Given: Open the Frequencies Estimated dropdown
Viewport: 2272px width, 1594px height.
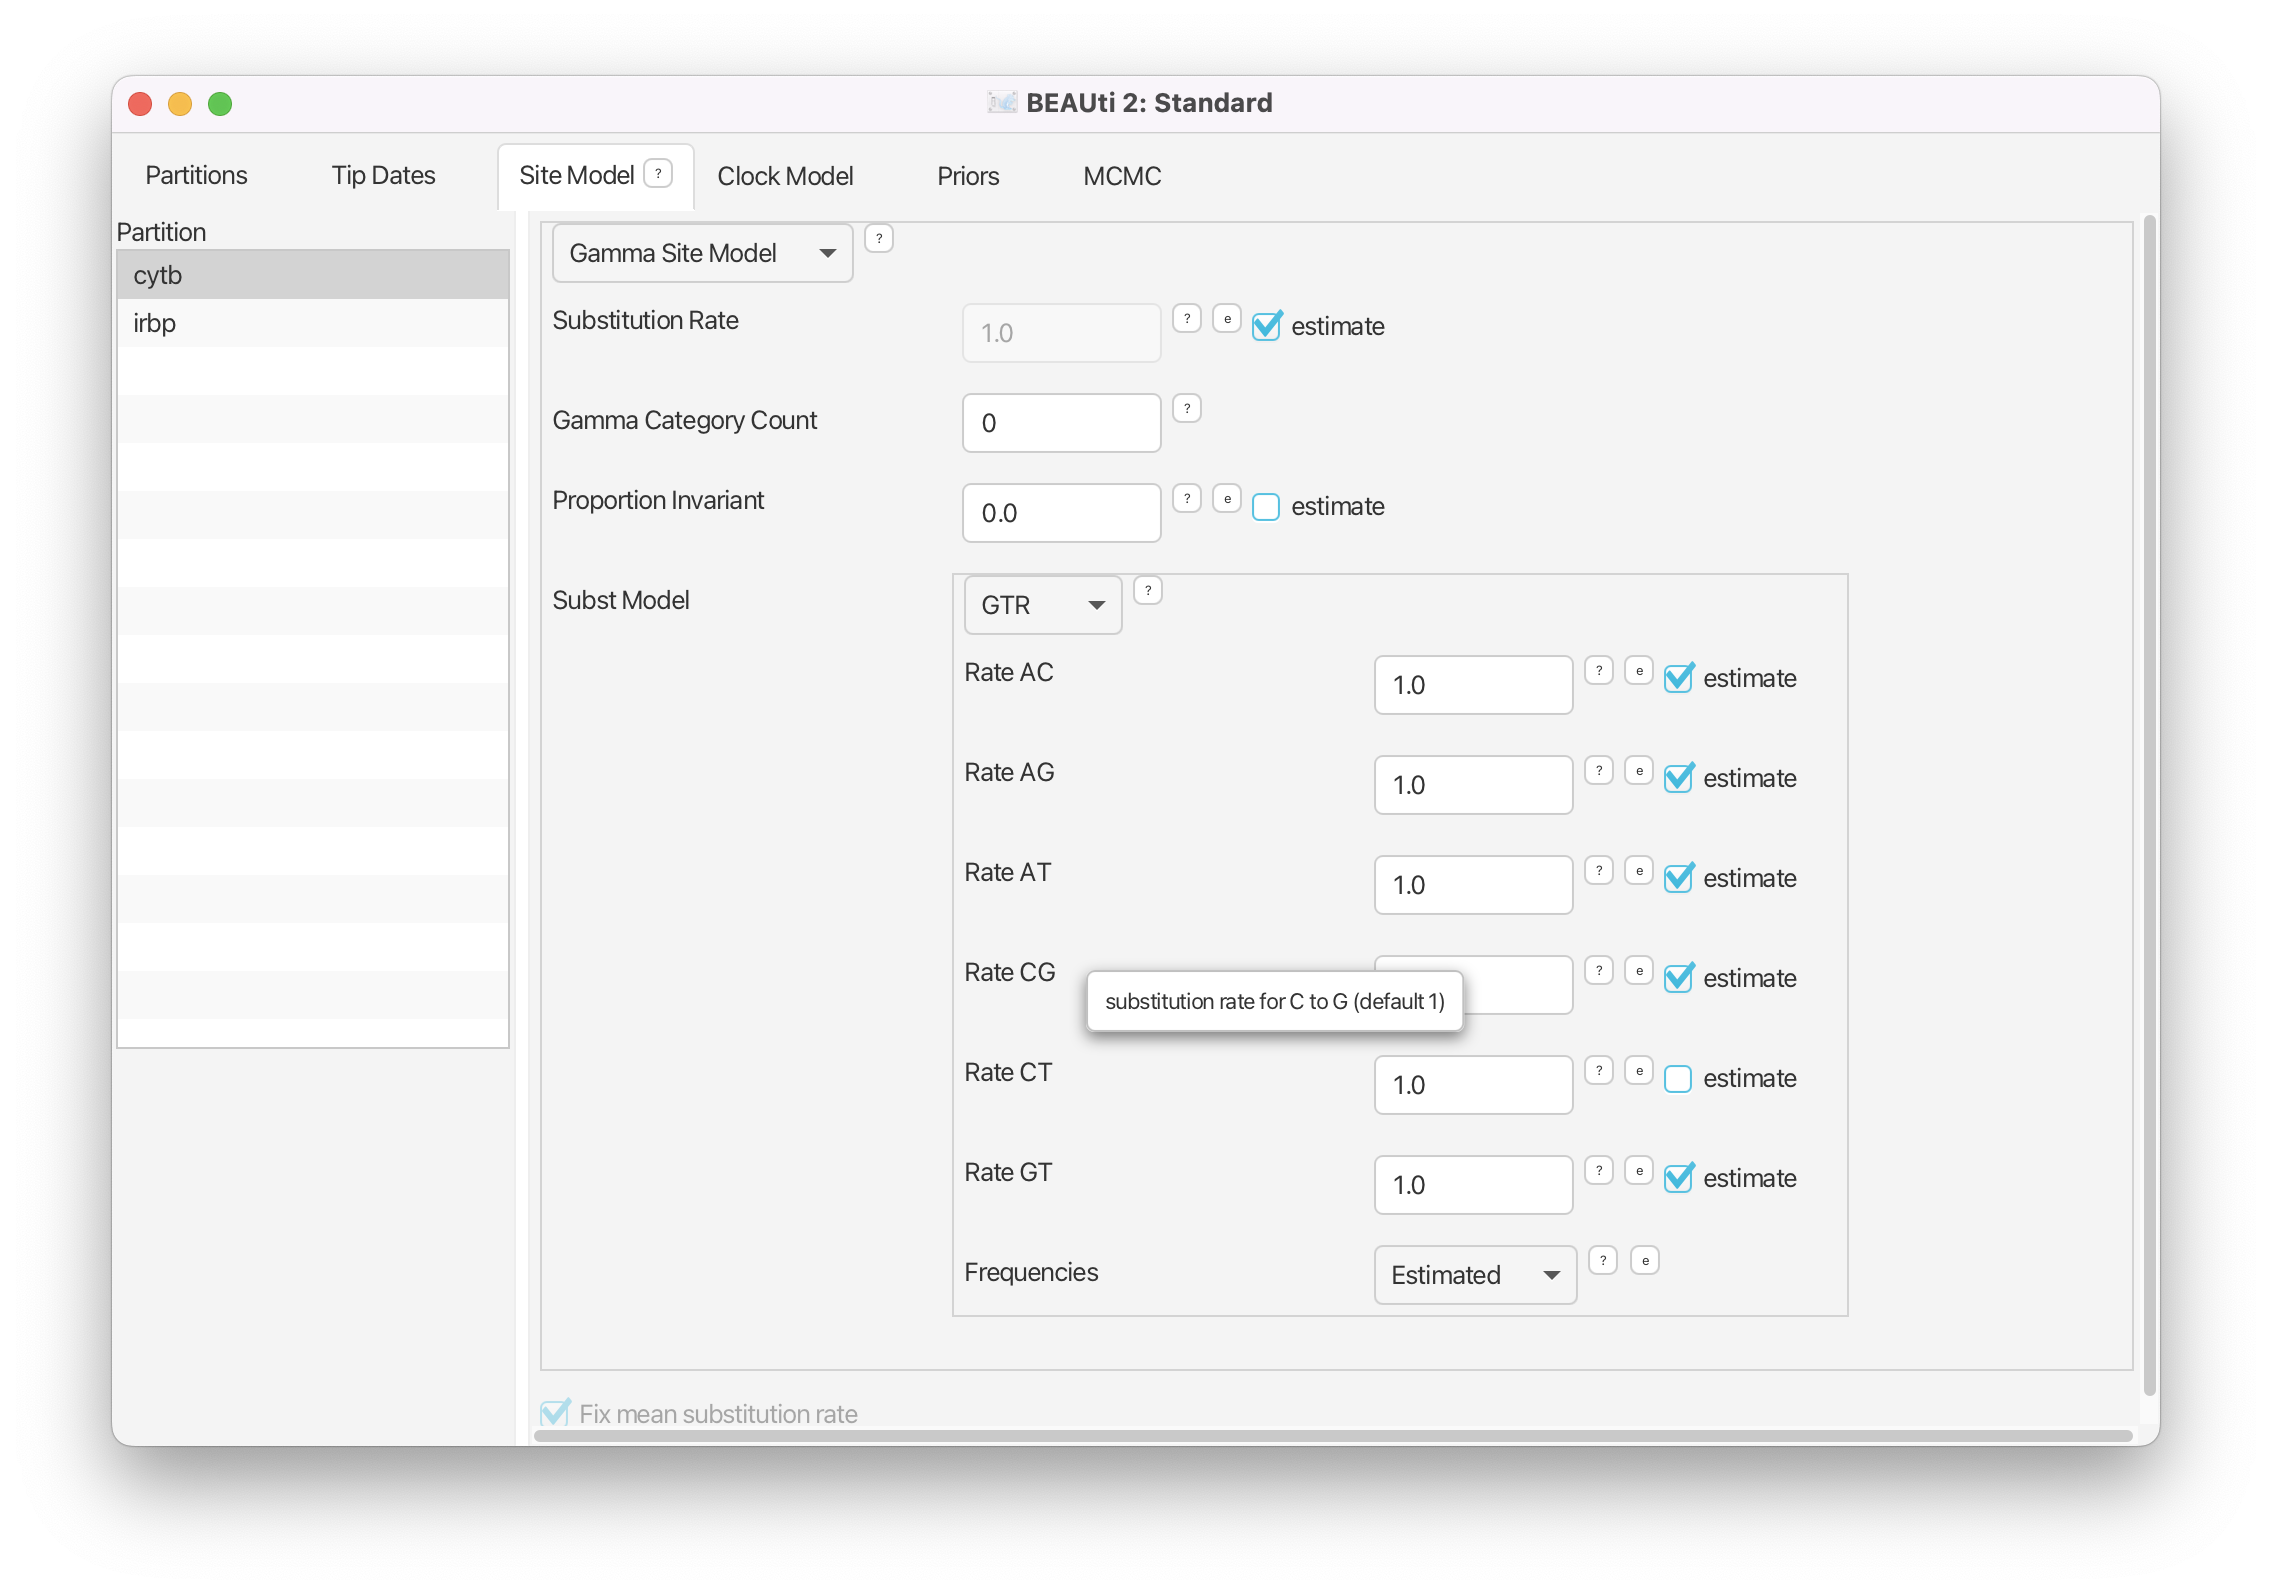Looking at the screenshot, I should 1475,1275.
